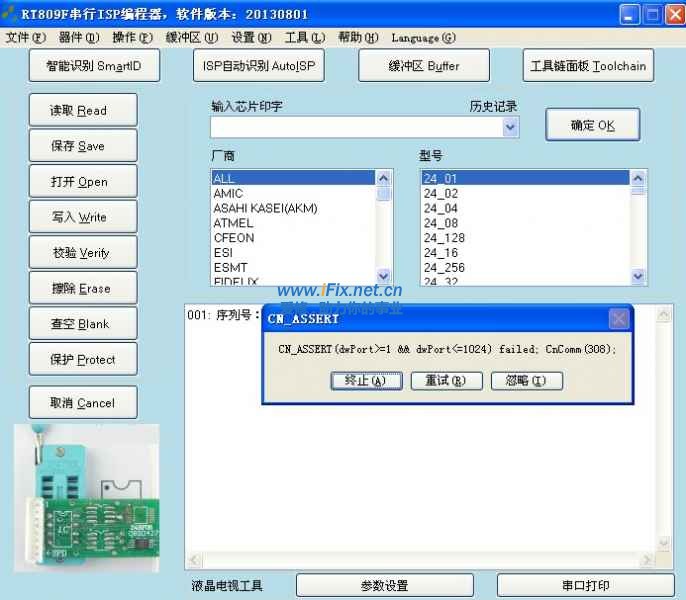Viewport: 686px width, 600px height.
Task: Click the 保护 Protect button
Action: pos(83,359)
